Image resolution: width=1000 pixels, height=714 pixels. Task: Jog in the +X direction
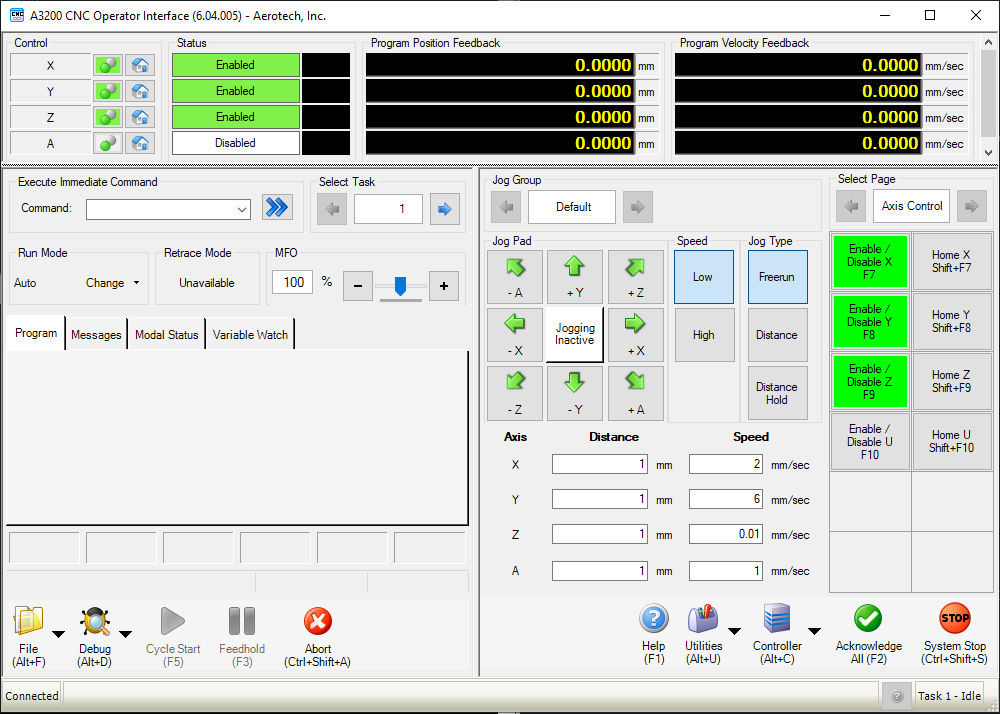pos(635,335)
